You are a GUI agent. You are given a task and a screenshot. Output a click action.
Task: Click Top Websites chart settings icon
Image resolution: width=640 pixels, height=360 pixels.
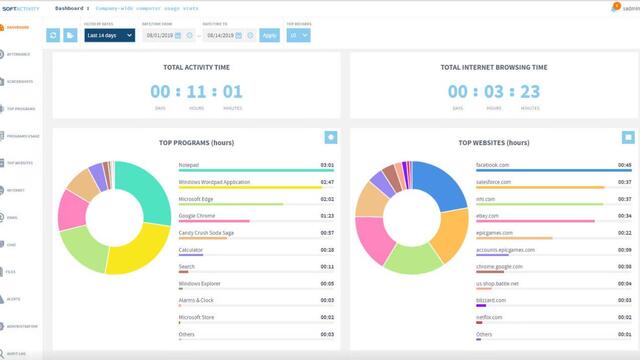(628, 137)
